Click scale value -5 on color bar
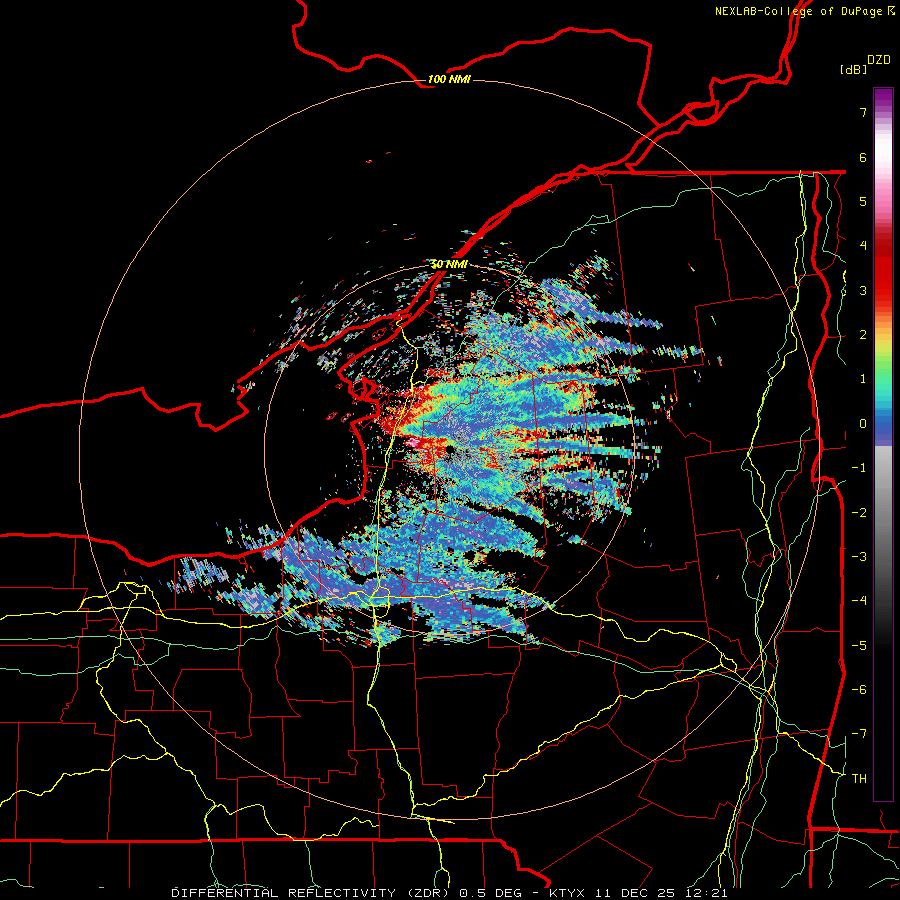Viewport: 900px width, 900px height. pos(859,645)
